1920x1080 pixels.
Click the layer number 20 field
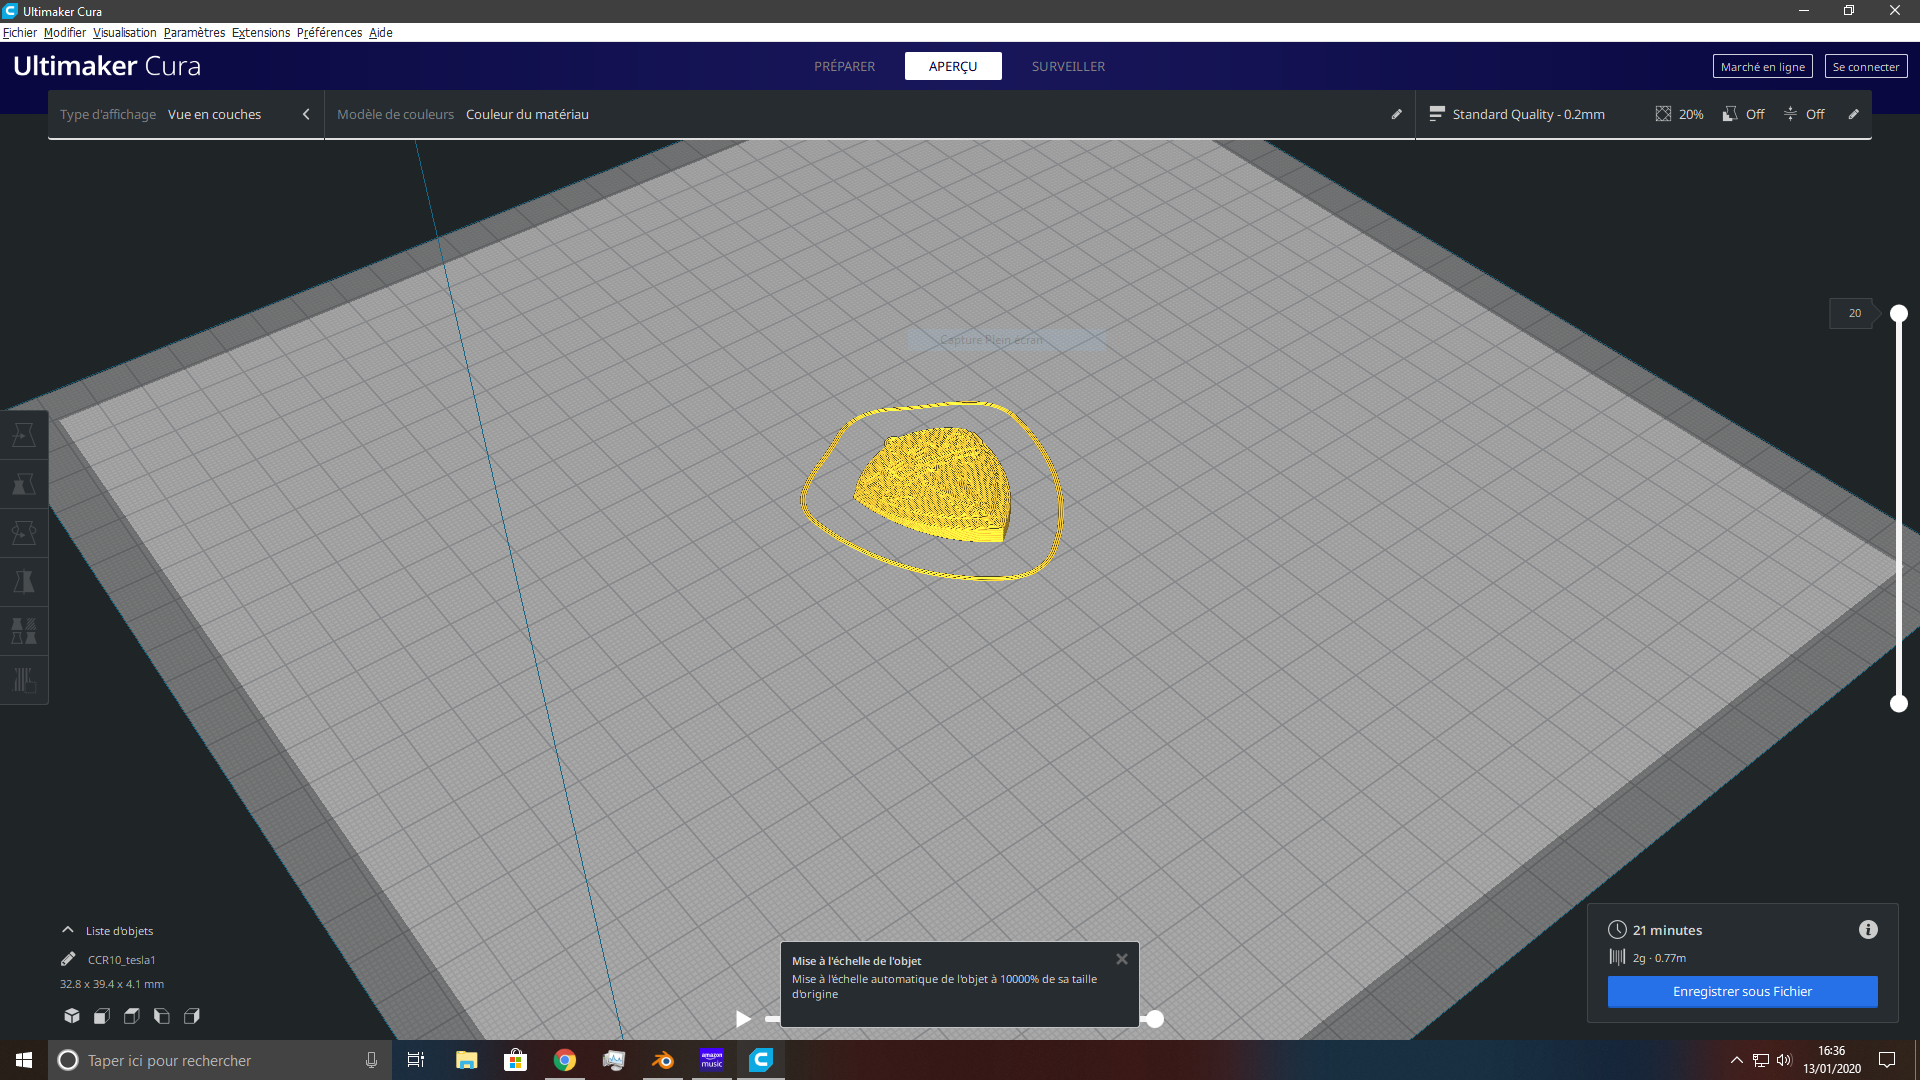1854,313
